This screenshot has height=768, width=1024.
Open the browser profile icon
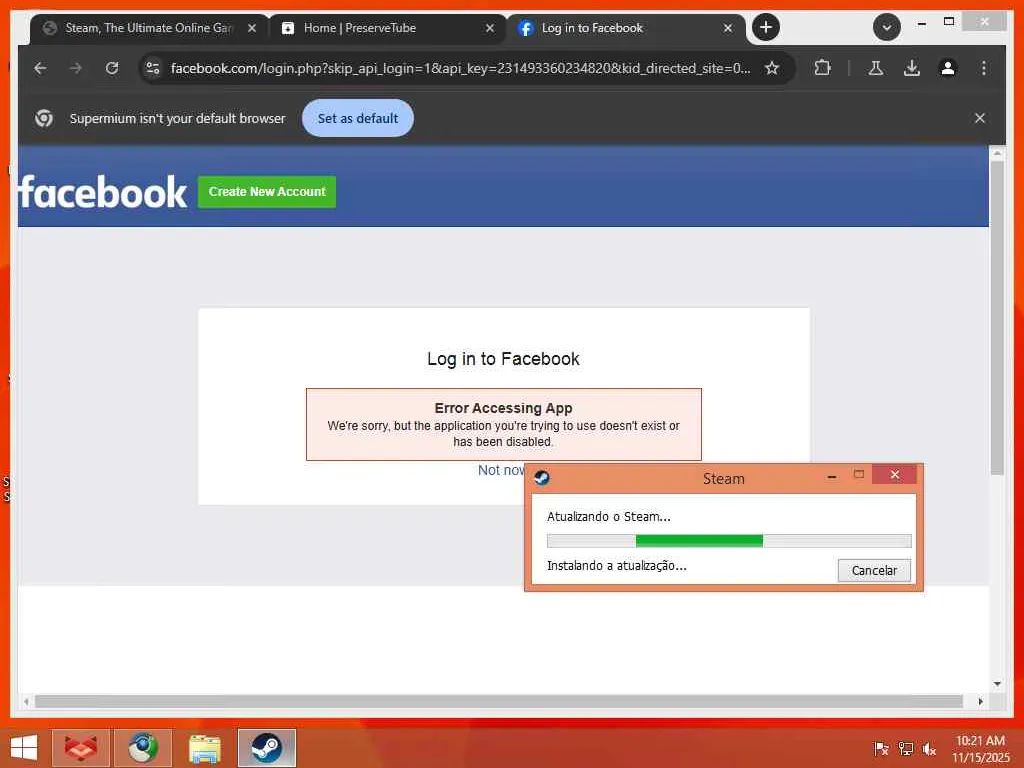click(948, 68)
